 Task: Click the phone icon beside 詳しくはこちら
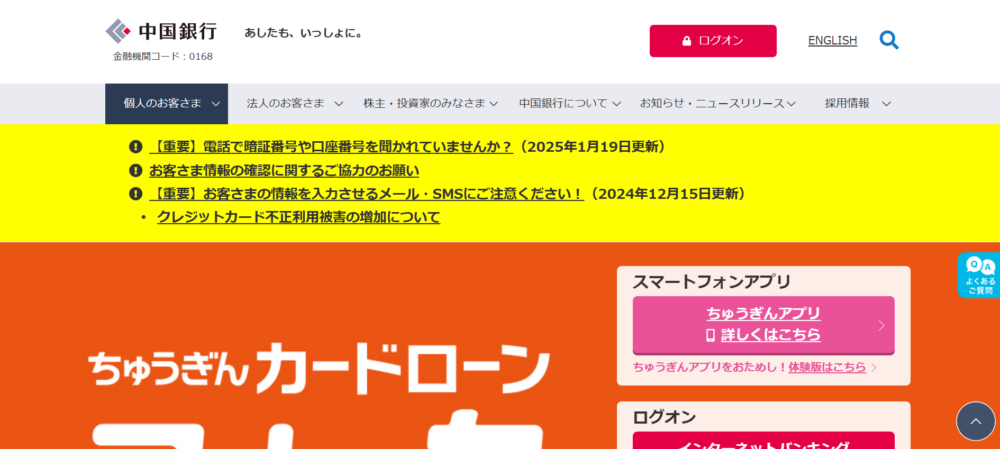(710, 335)
